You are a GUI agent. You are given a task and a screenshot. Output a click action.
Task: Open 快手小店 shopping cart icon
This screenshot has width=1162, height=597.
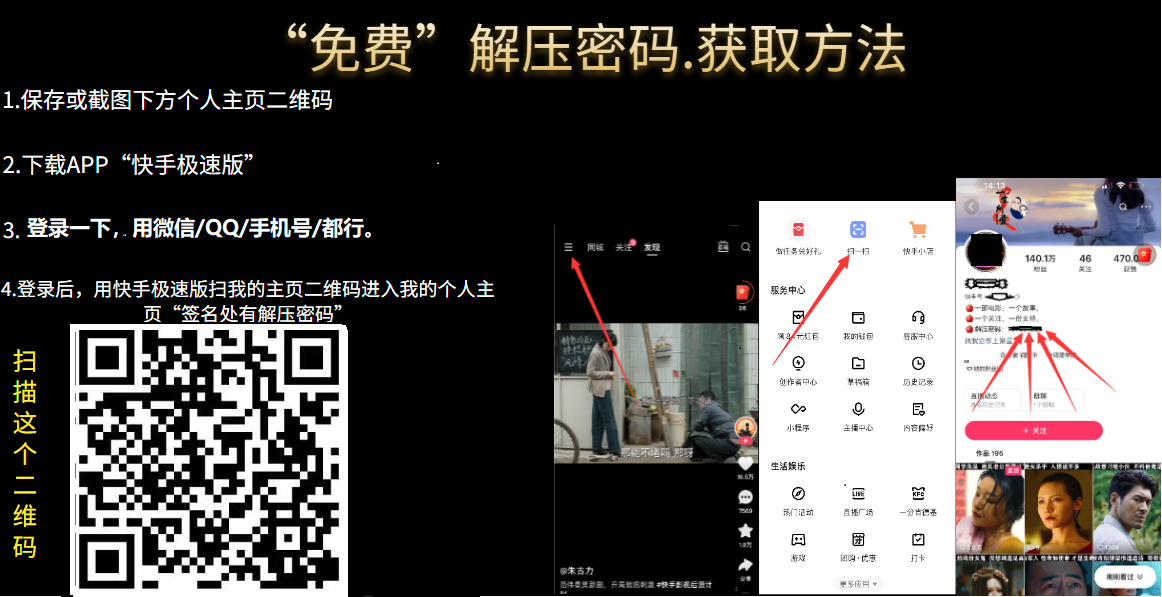tap(918, 230)
